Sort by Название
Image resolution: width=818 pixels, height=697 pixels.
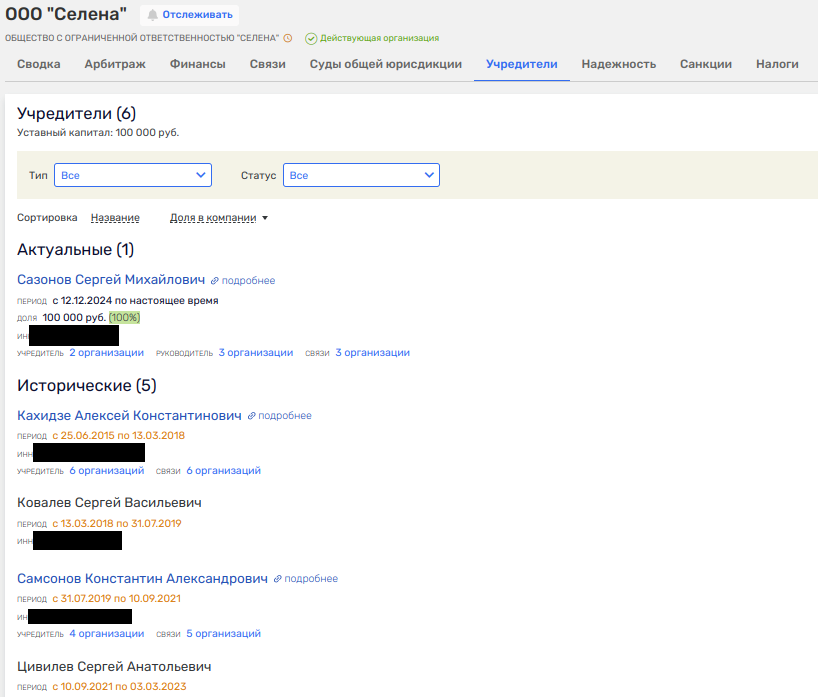pyautogui.click(x=115, y=218)
